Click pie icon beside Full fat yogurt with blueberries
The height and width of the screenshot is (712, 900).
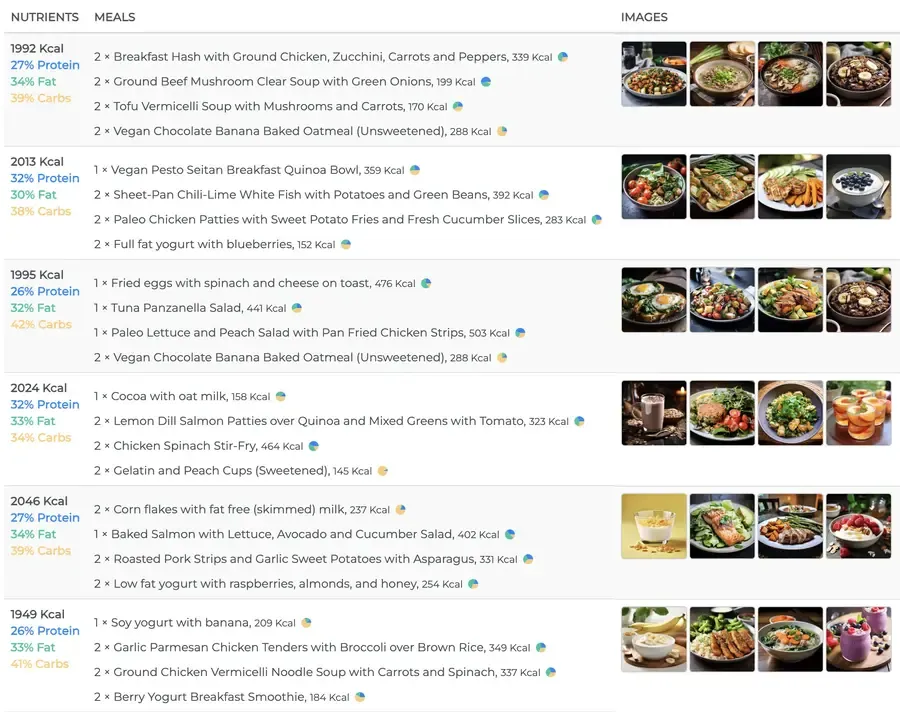[x=346, y=244]
